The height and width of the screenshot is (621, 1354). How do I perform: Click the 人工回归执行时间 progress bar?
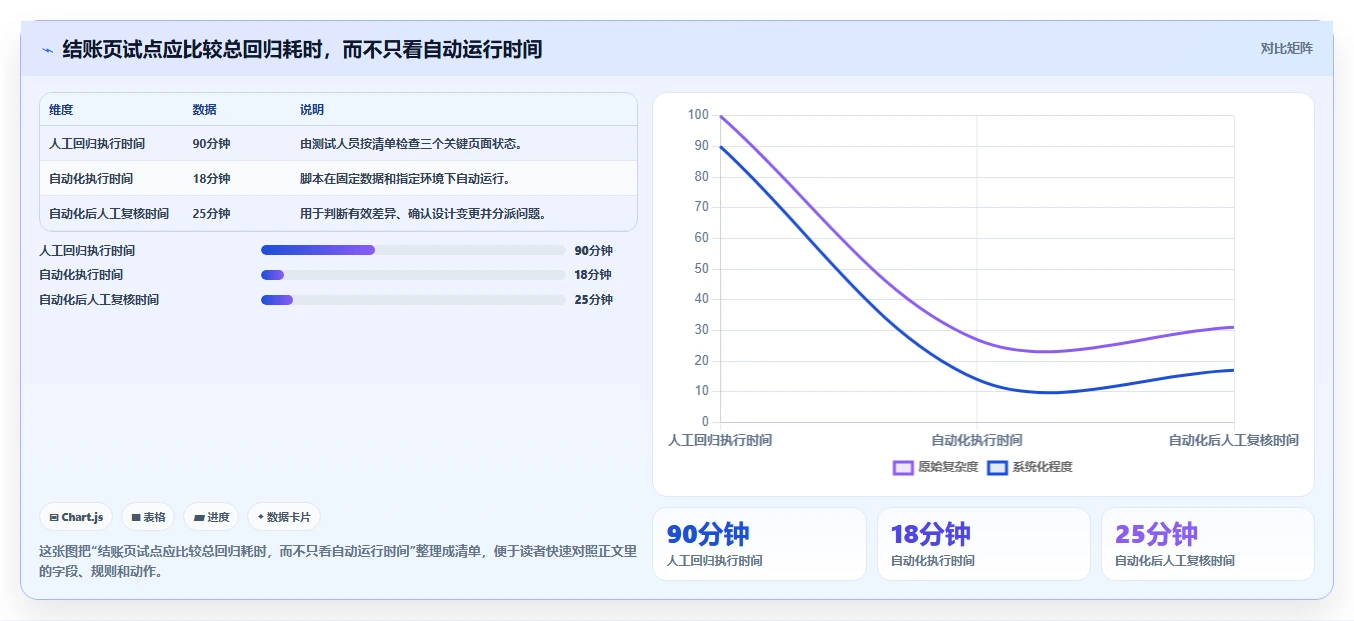click(x=413, y=250)
